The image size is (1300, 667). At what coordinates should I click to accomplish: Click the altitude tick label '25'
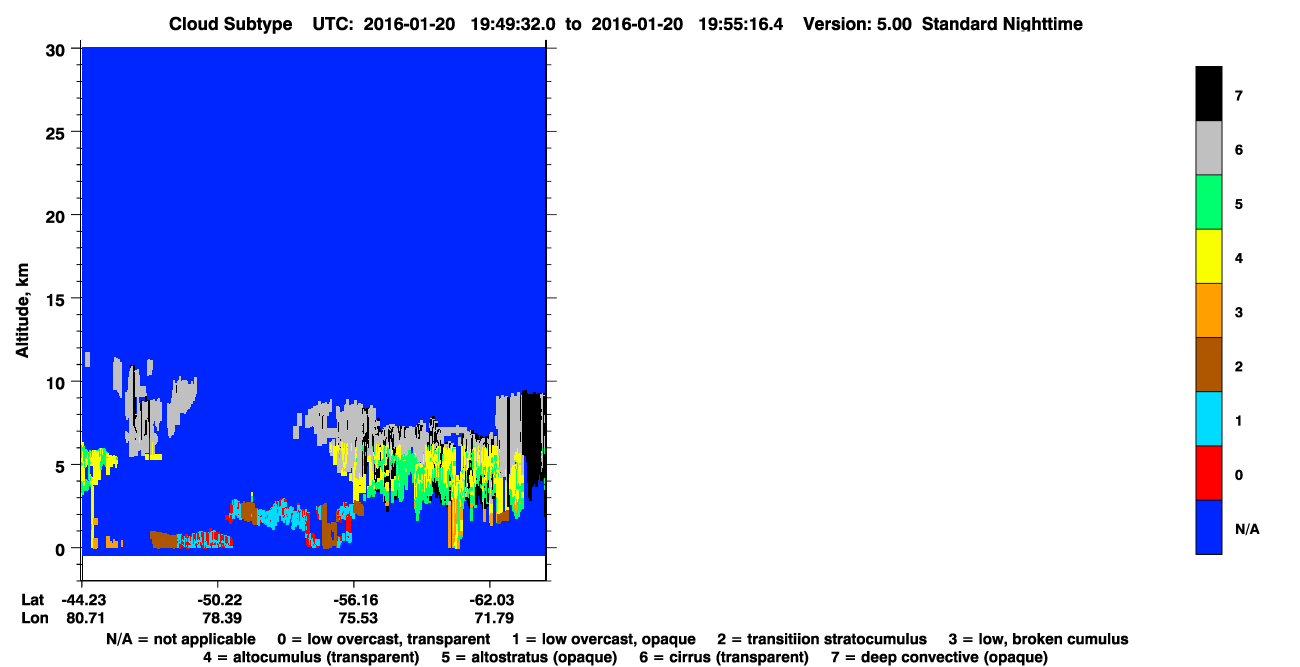tap(58, 132)
